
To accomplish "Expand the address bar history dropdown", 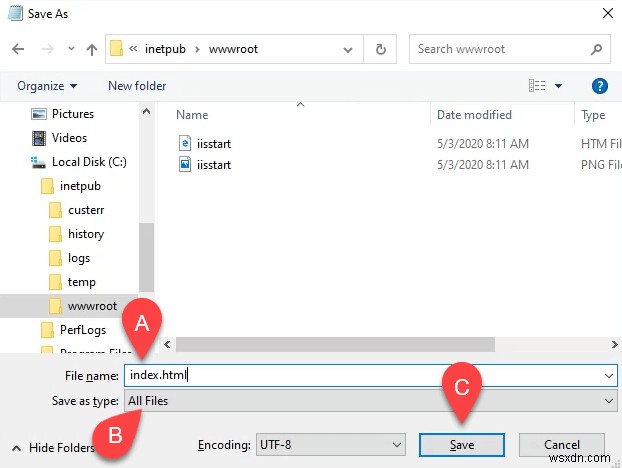I will pos(348,50).
